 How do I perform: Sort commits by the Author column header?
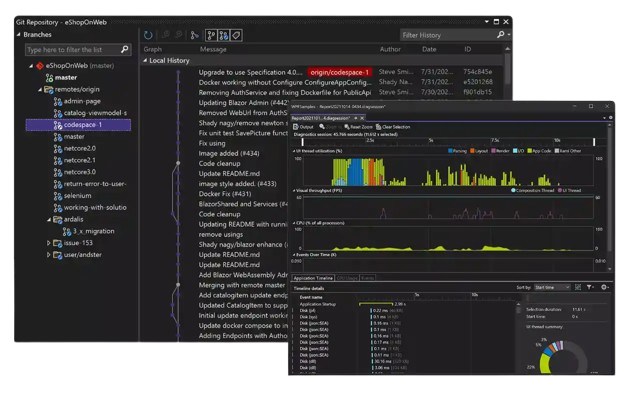[x=390, y=49]
